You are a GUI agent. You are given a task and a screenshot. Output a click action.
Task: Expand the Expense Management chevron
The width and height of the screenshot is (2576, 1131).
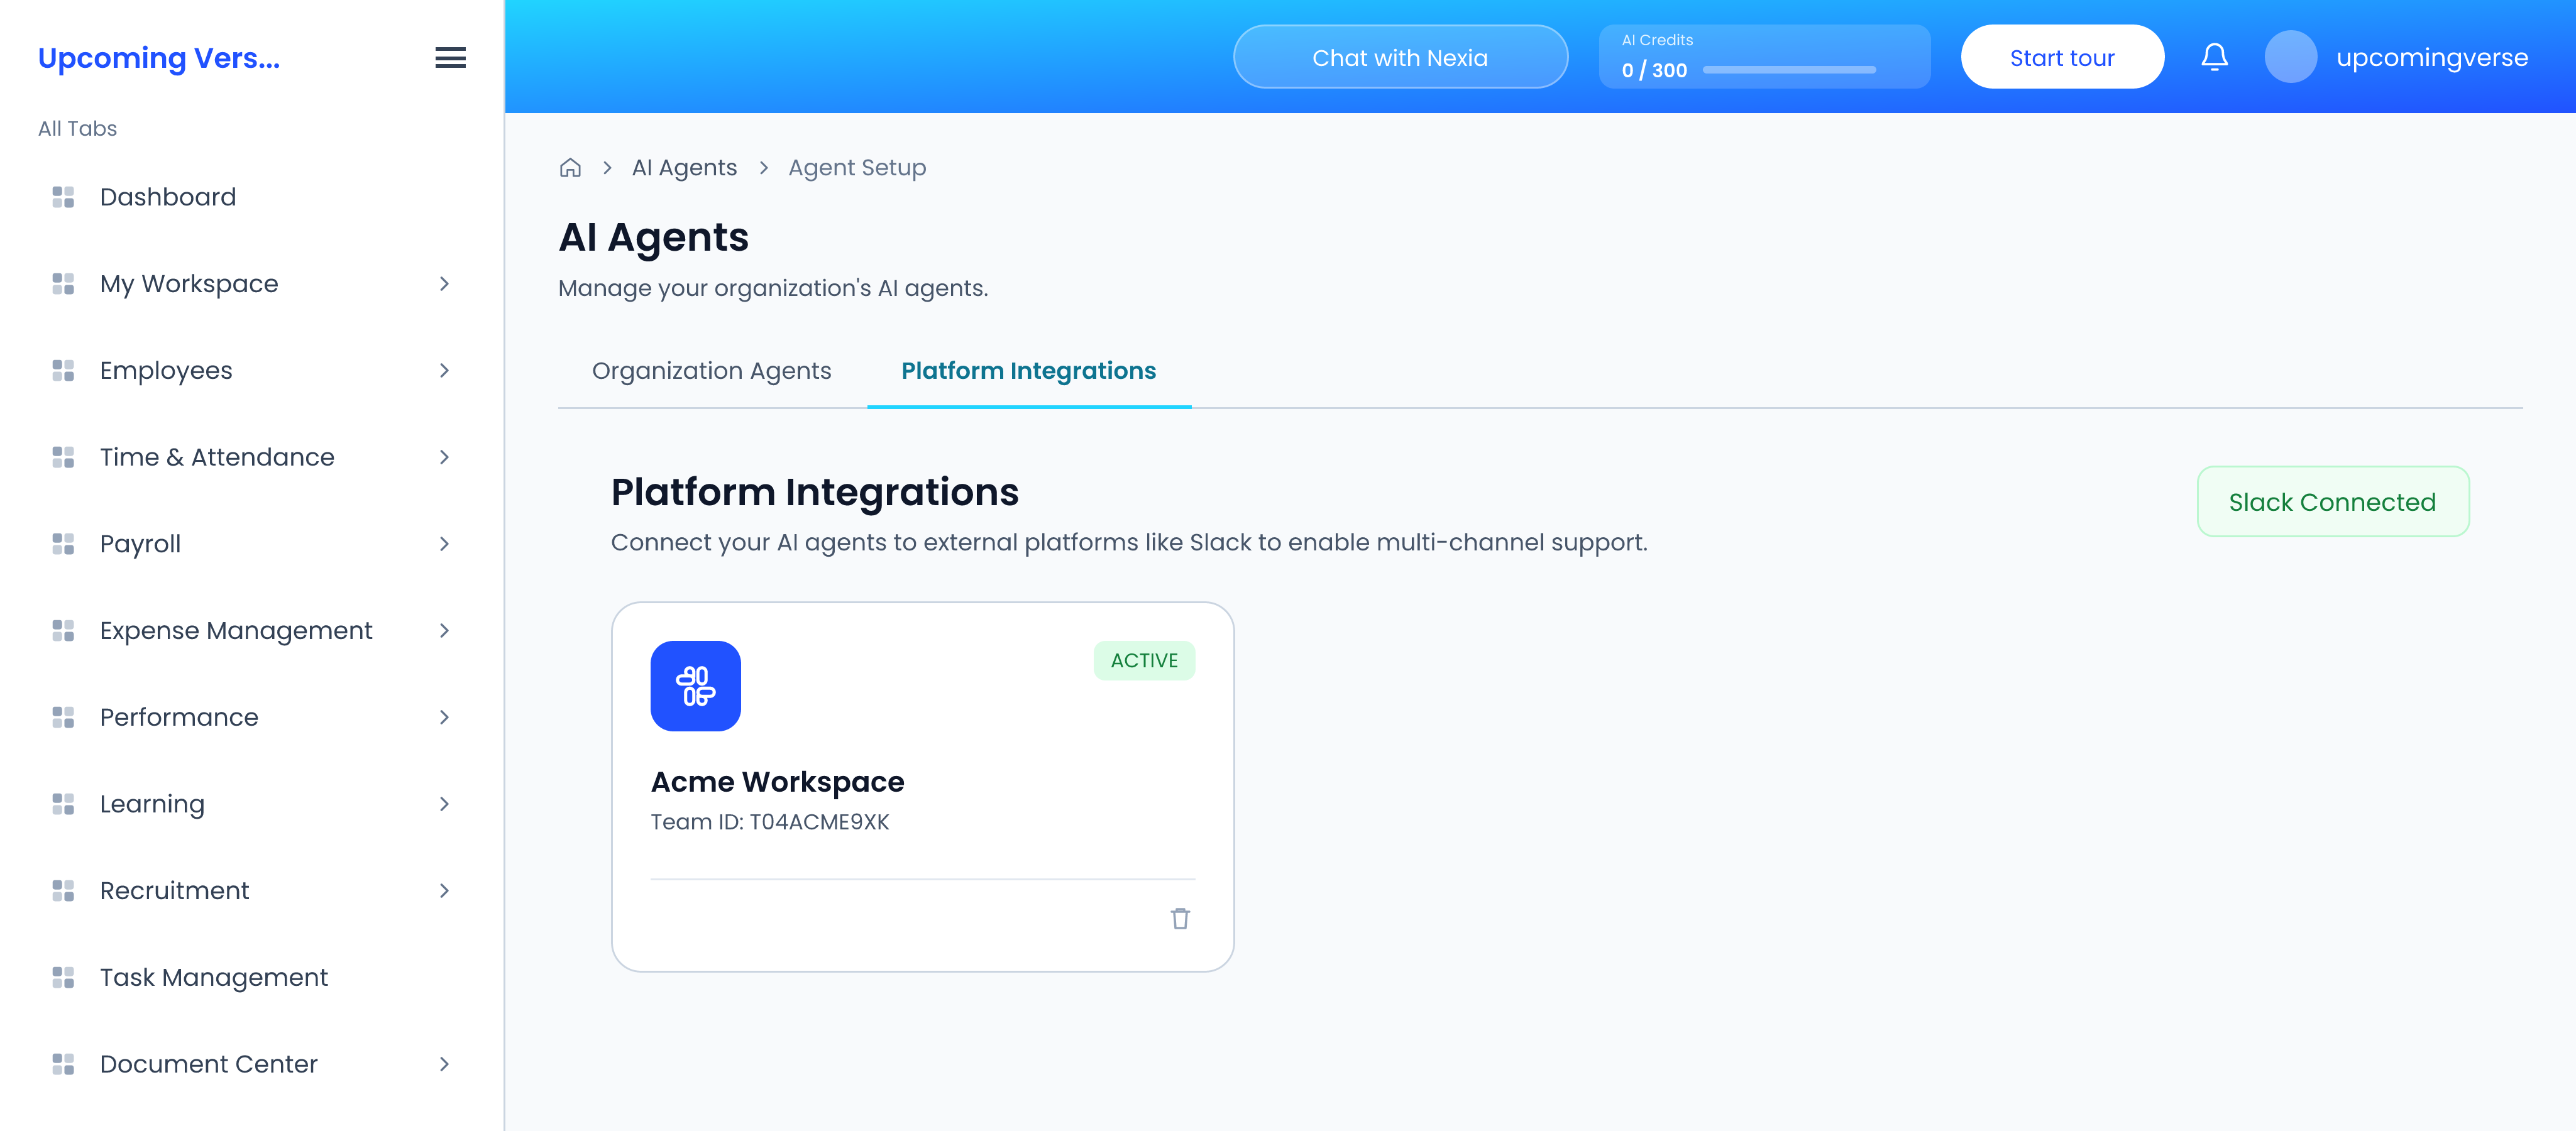click(x=444, y=631)
